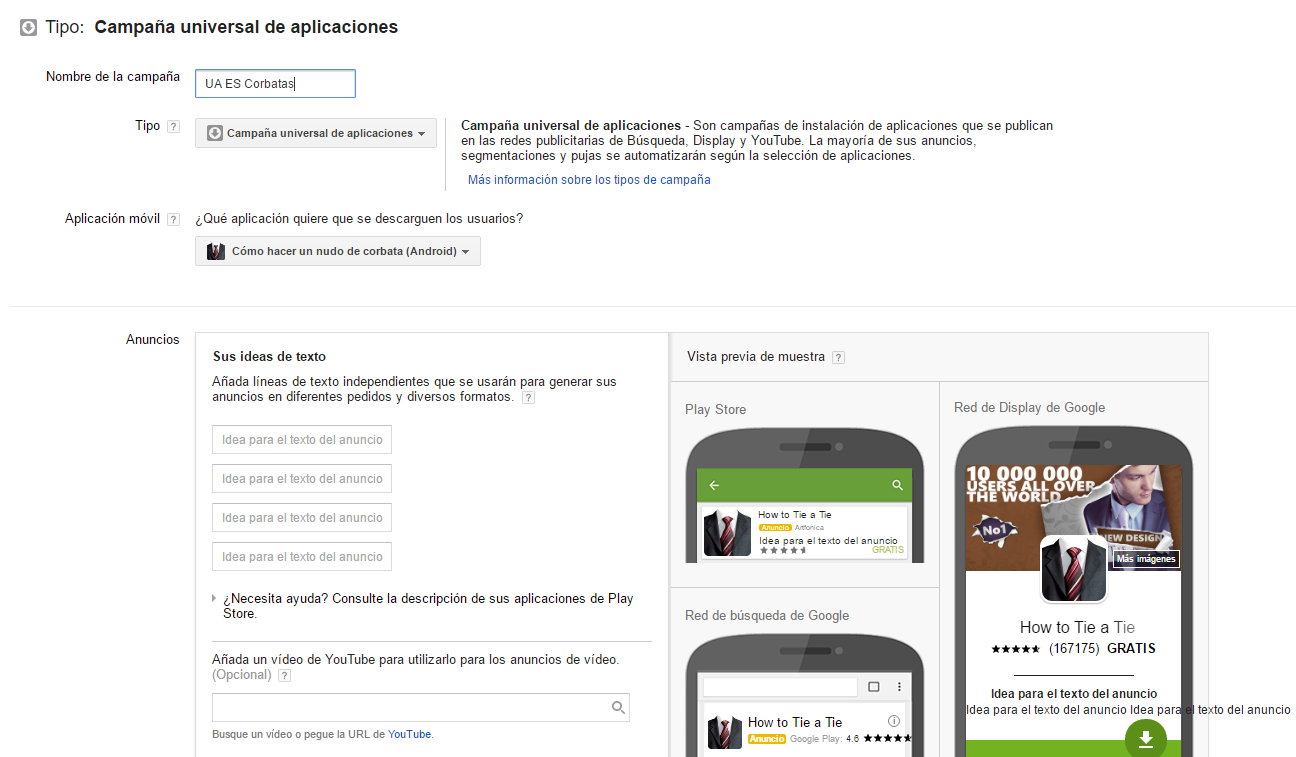Click the tabs square icon in search preview browser

click(874, 687)
